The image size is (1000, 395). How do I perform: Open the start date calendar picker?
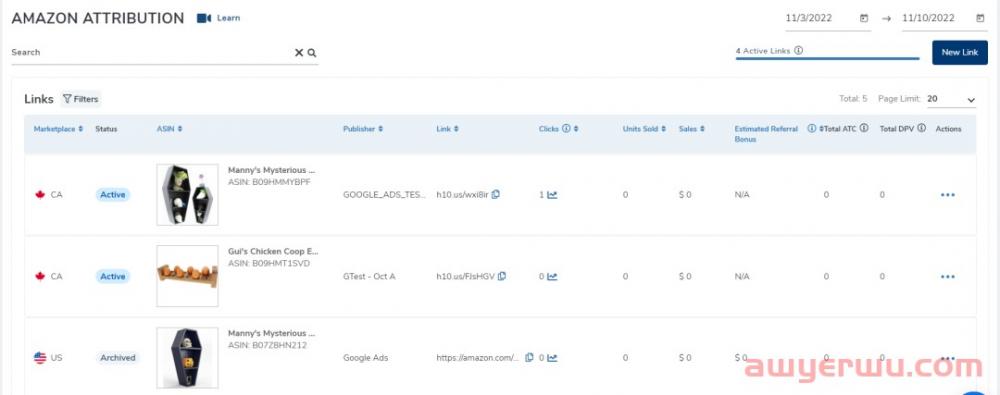[864, 18]
